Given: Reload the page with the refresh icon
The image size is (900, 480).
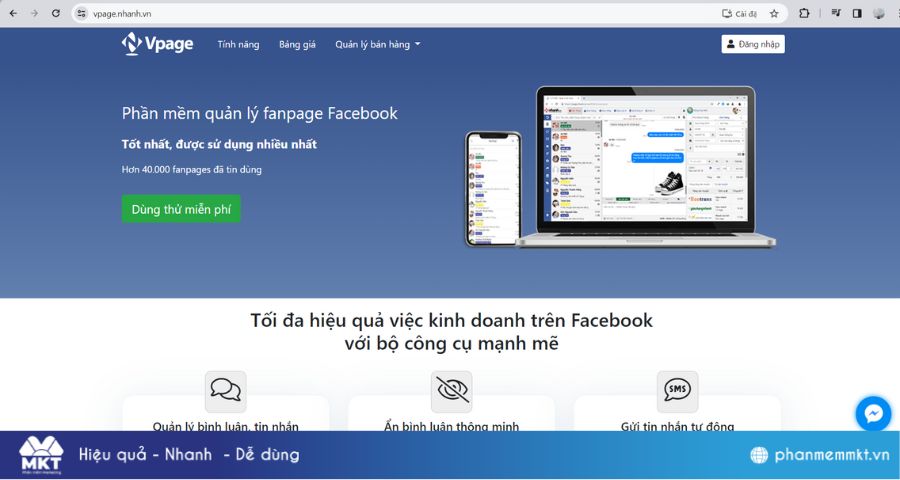Looking at the screenshot, I should click(x=56, y=13).
